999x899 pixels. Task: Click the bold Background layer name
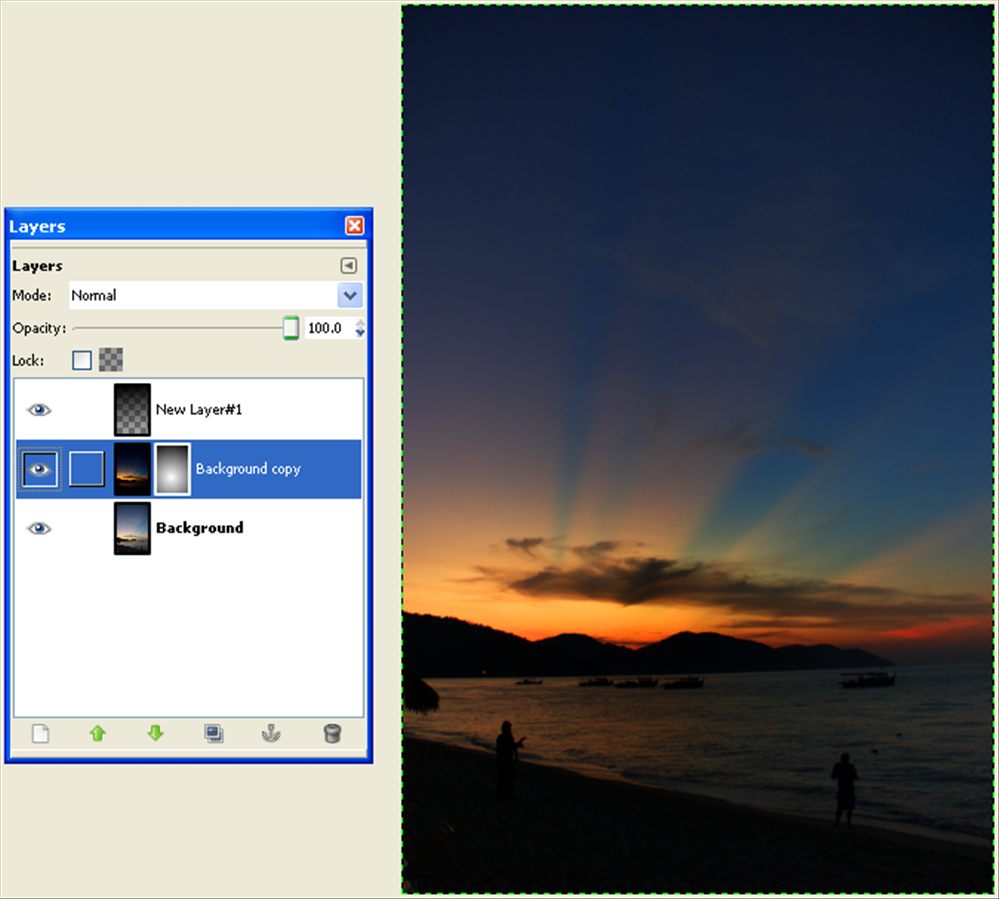click(x=199, y=528)
